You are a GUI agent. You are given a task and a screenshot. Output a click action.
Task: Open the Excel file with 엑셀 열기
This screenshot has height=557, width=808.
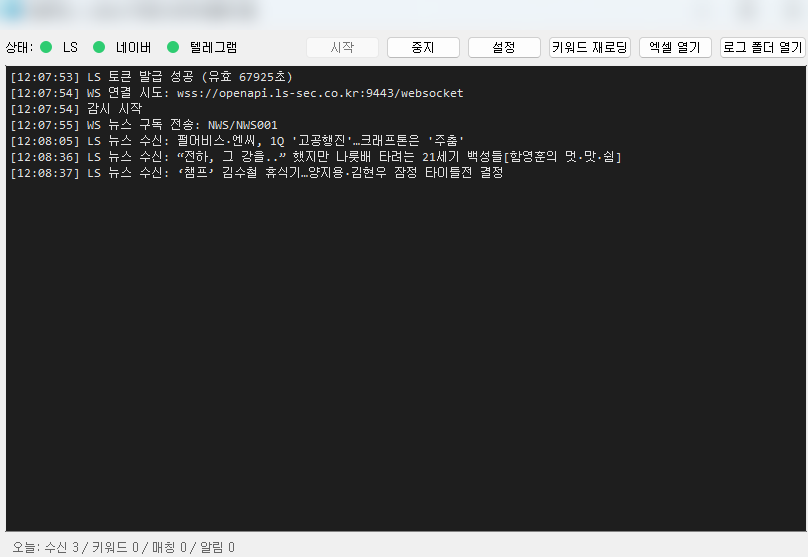675,47
